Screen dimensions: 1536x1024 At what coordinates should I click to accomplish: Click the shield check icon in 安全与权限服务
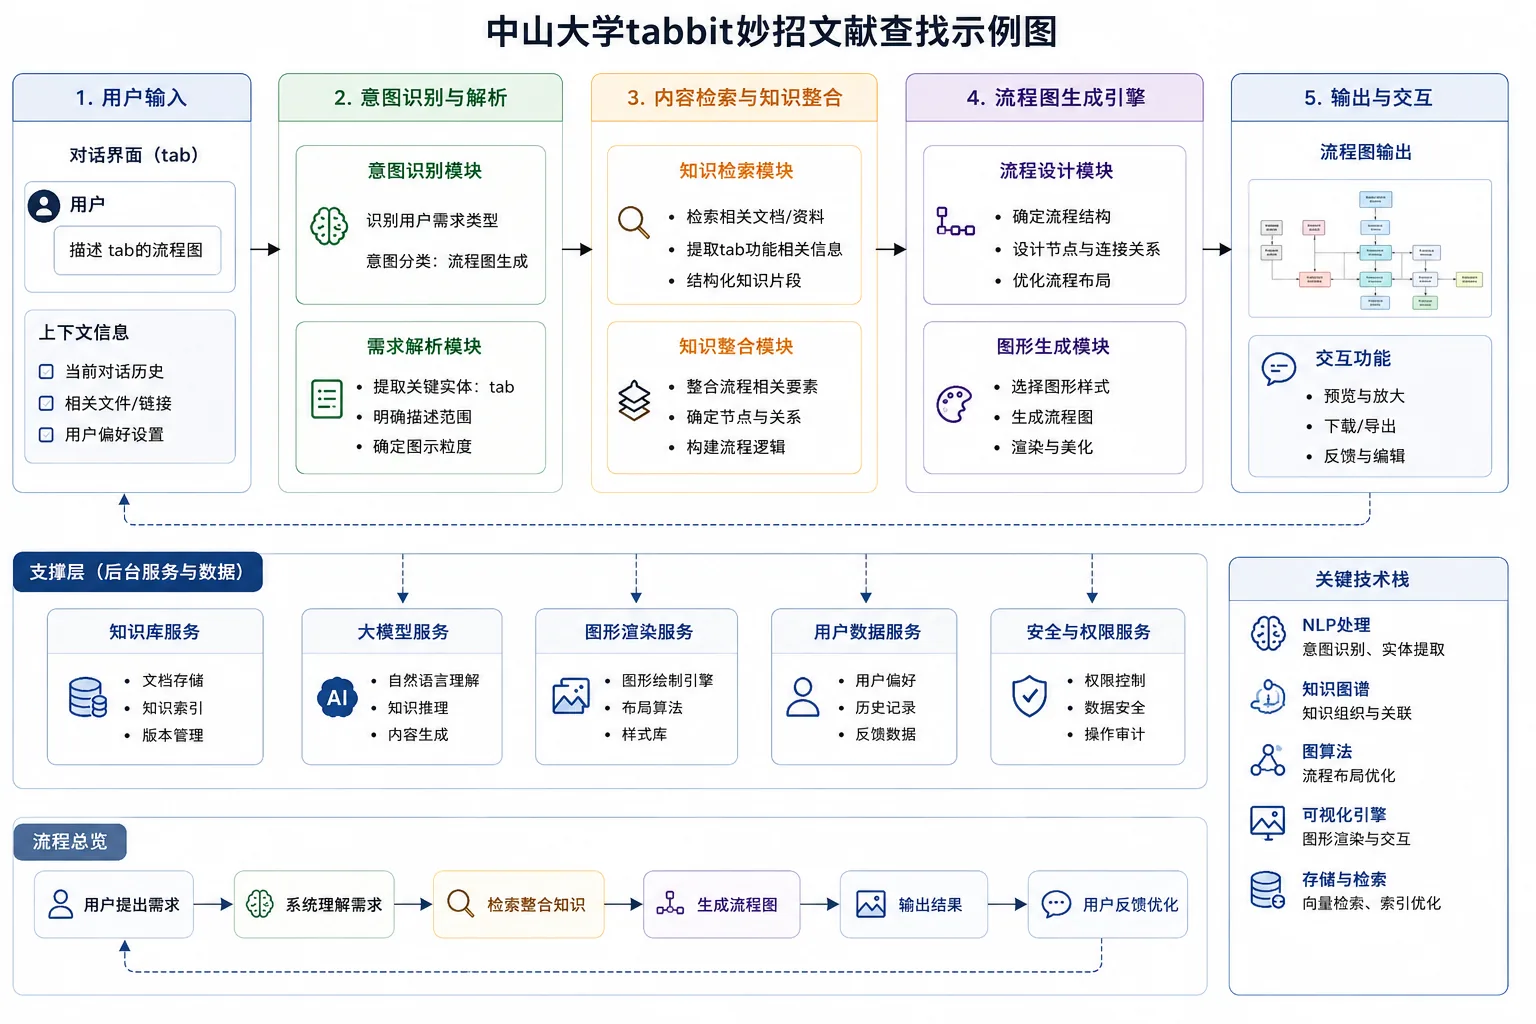coord(1029,696)
